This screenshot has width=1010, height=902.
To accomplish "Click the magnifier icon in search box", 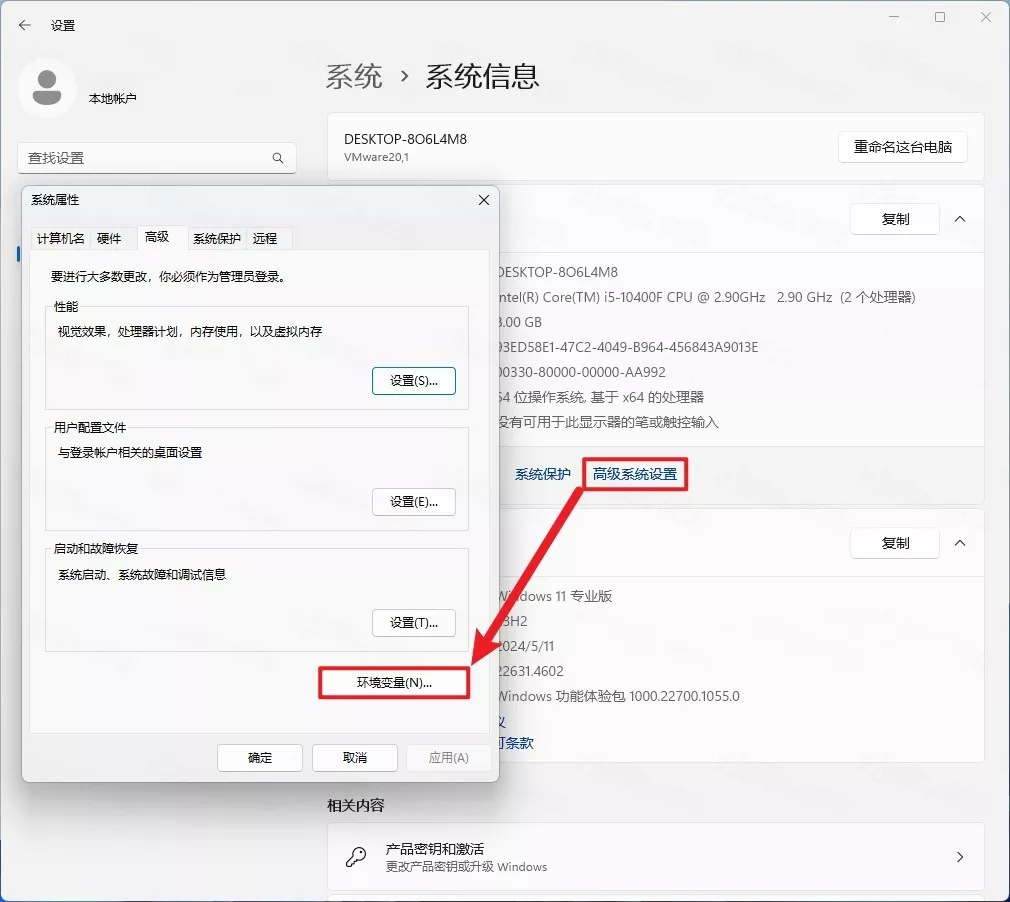I will point(278,158).
